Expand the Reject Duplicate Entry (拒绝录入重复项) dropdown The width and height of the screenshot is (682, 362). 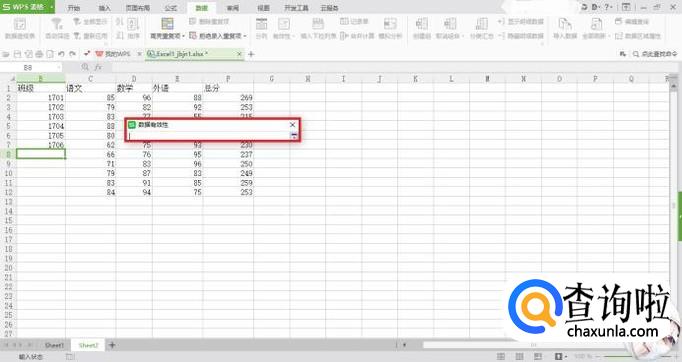(x=218, y=36)
